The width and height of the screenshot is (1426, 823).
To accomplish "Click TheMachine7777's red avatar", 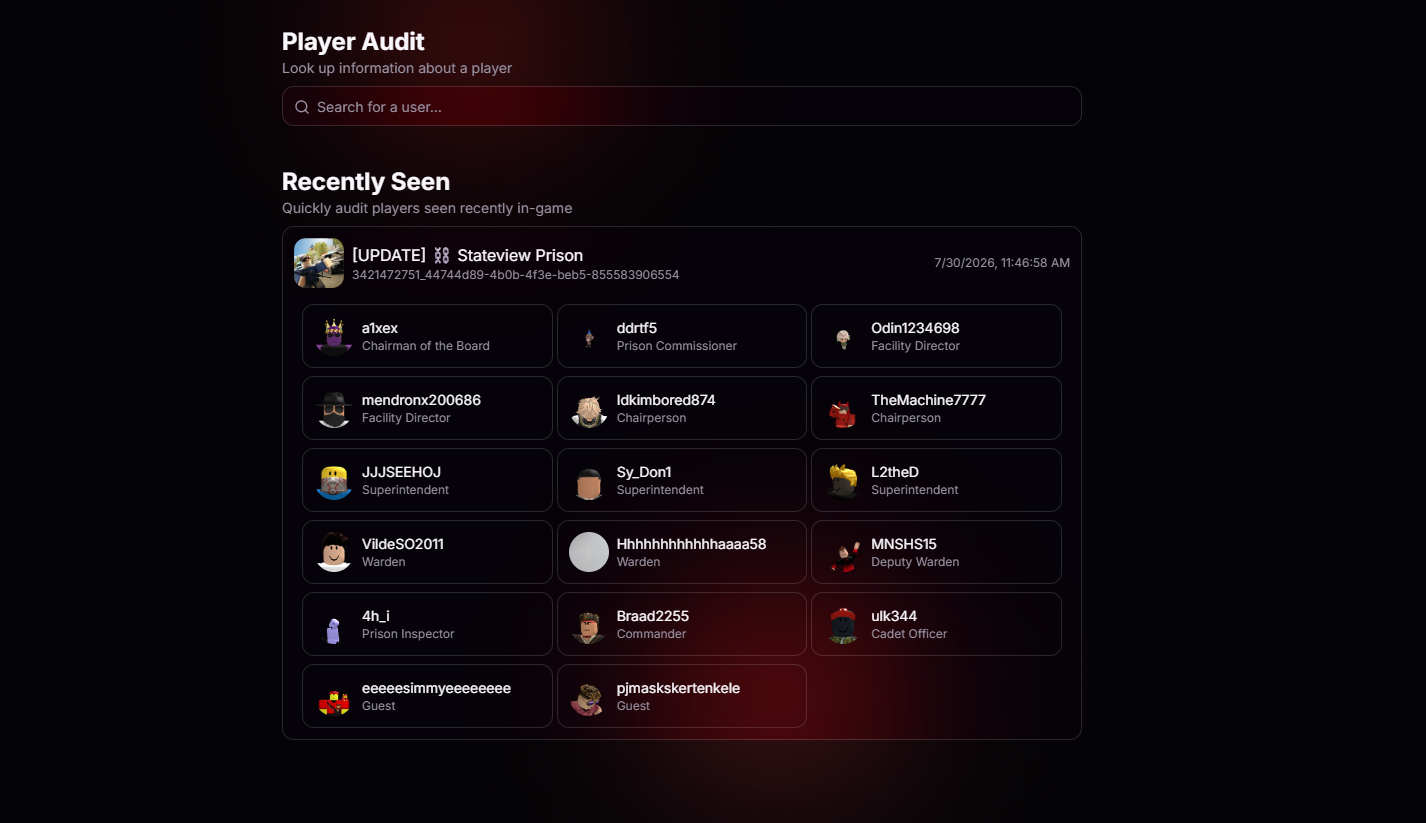I will 843,408.
